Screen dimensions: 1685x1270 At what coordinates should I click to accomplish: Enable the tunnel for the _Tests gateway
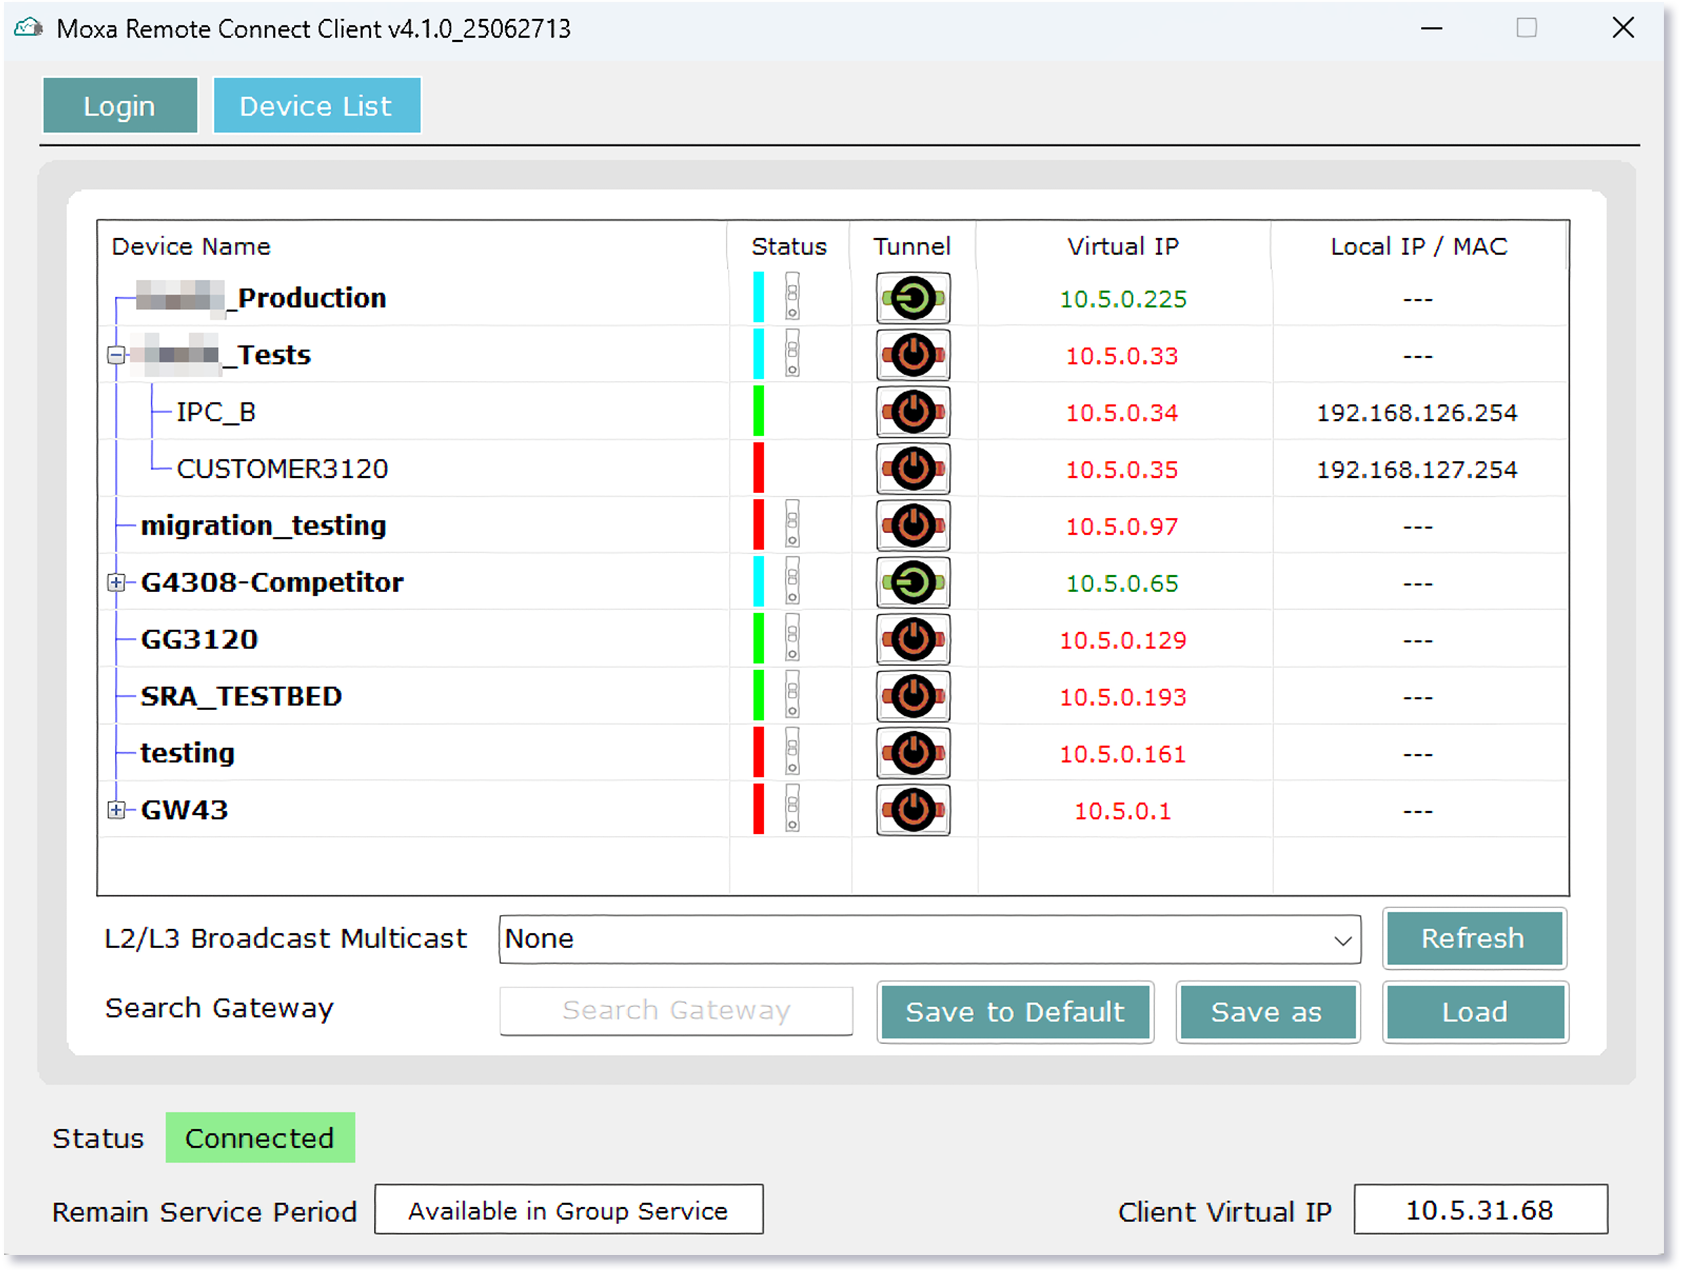912,355
